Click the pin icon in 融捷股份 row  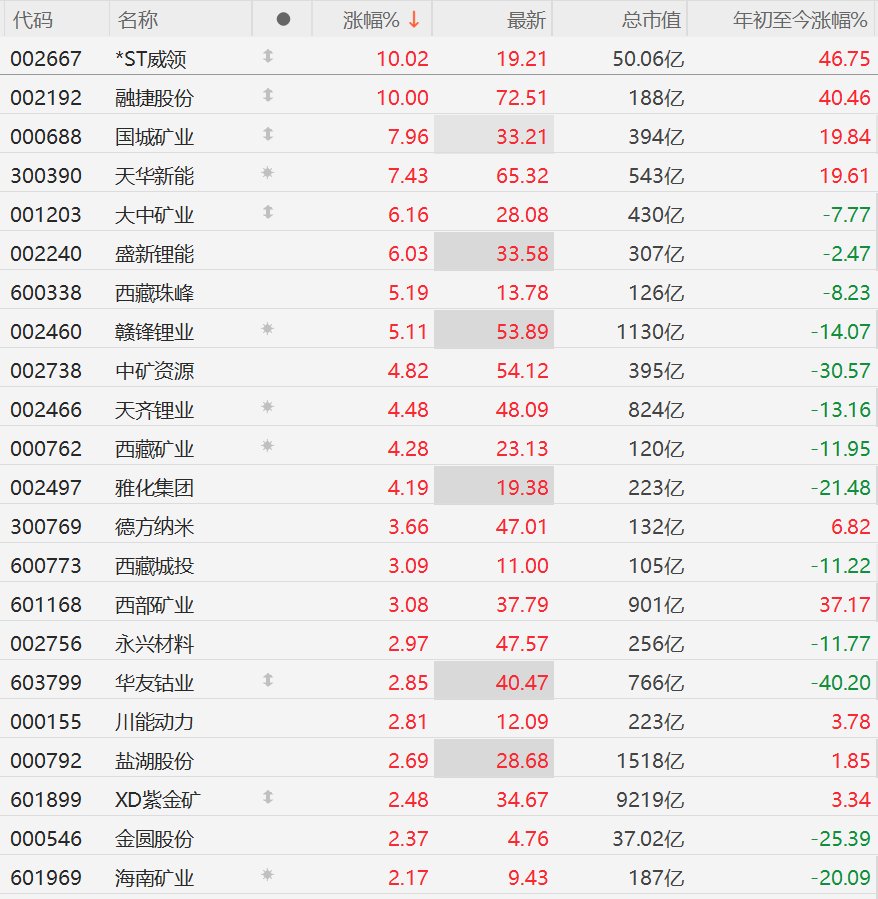[267, 95]
